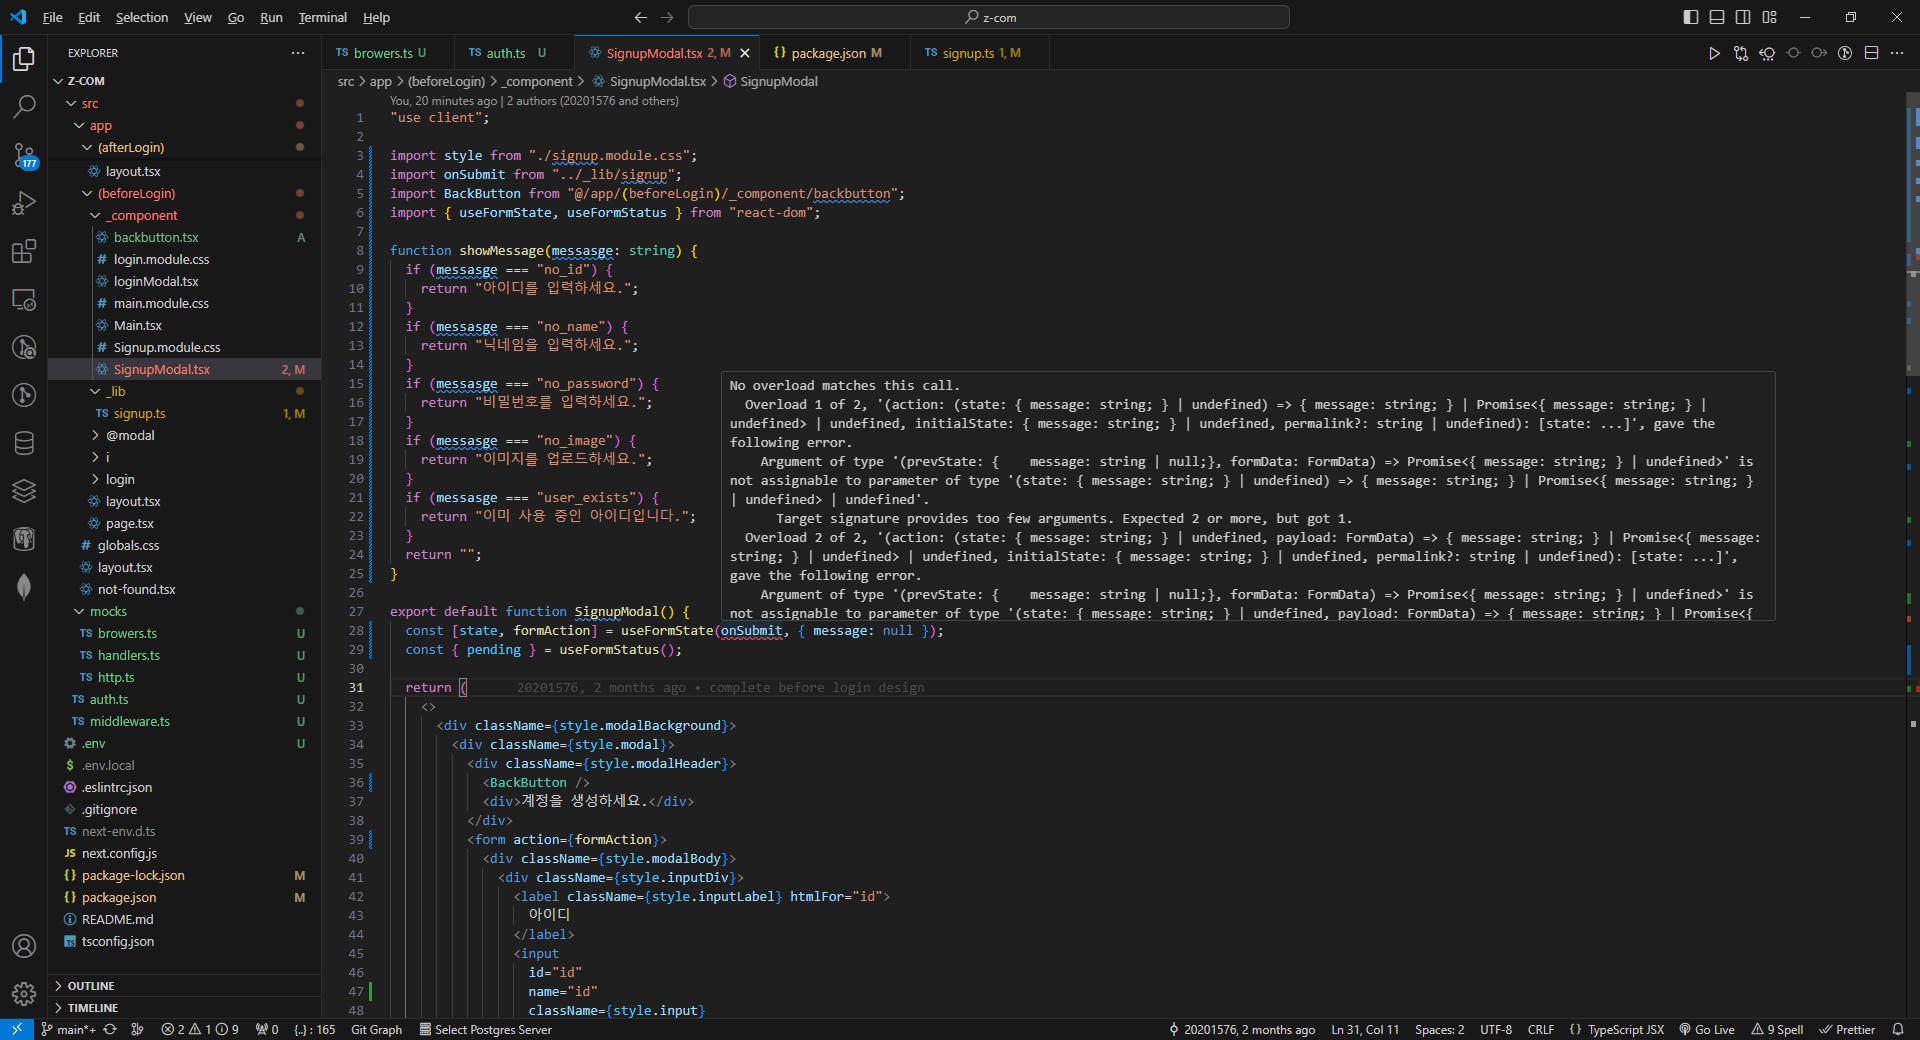Click the CRLF end of line item
The image size is (1920, 1040).
tap(1541, 1029)
